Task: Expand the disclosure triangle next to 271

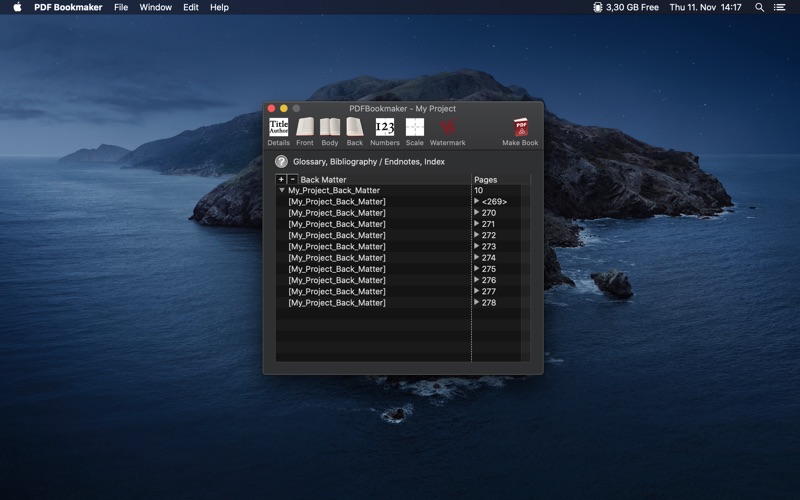Action: point(477,223)
